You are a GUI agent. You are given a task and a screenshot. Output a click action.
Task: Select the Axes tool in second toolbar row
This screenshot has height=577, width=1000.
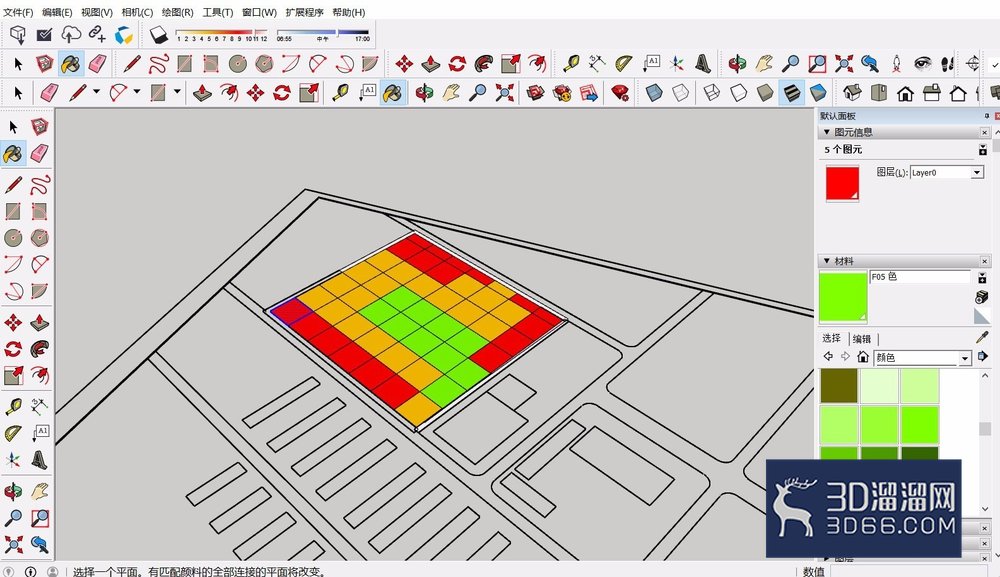pyautogui.click(x=677, y=64)
